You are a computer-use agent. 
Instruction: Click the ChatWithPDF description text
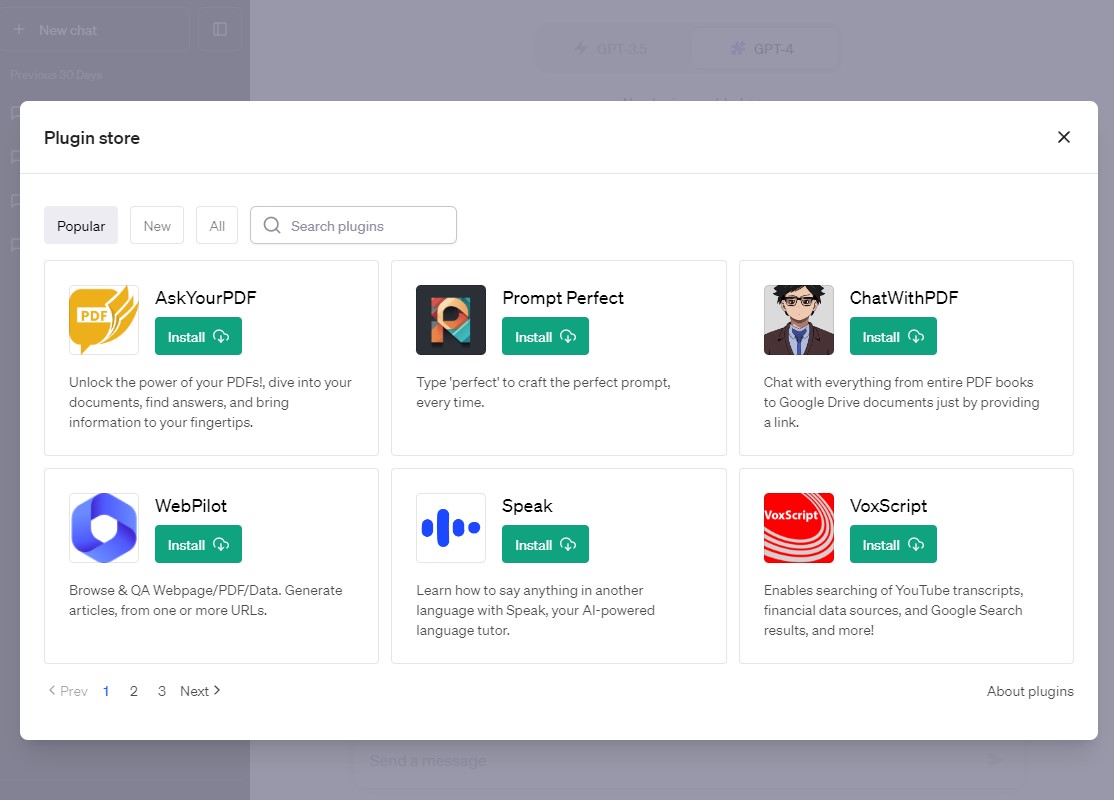(x=902, y=402)
